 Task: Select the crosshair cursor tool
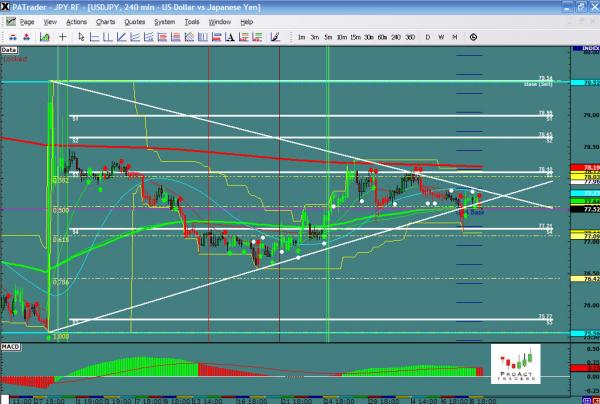(64, 36)
